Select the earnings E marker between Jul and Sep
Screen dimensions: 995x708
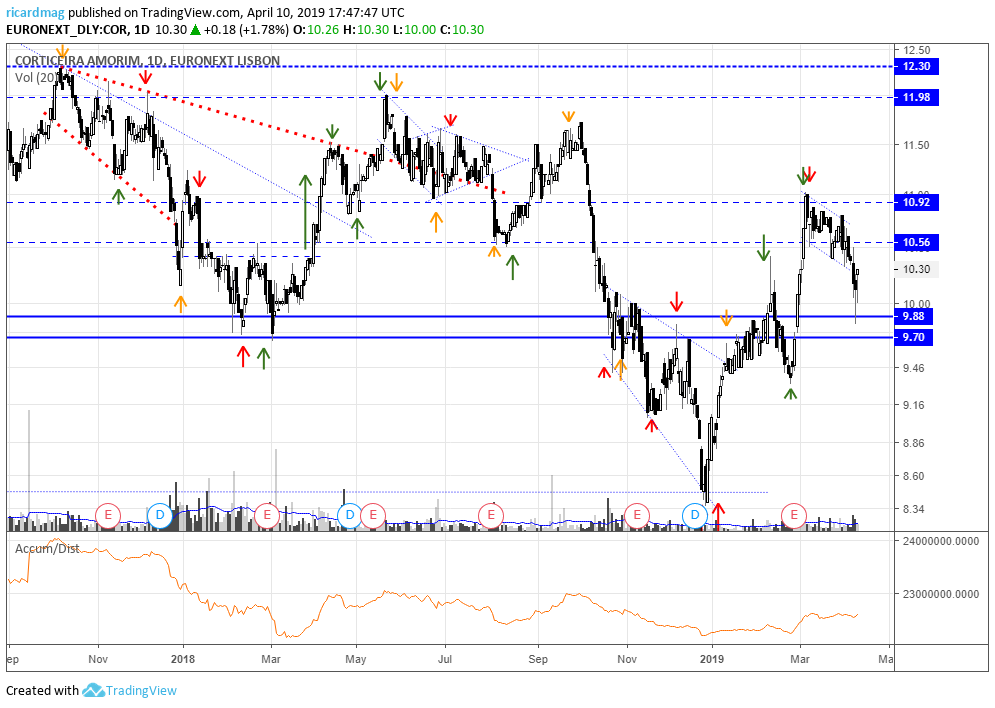(x=491, y=515)
